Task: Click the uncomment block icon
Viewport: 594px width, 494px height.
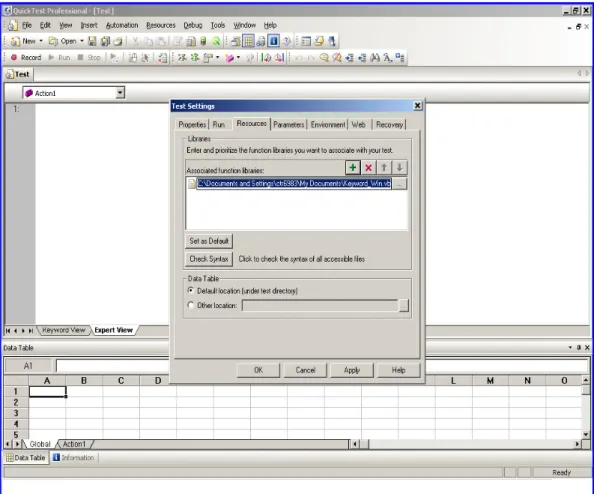Action: pos(336,58)
